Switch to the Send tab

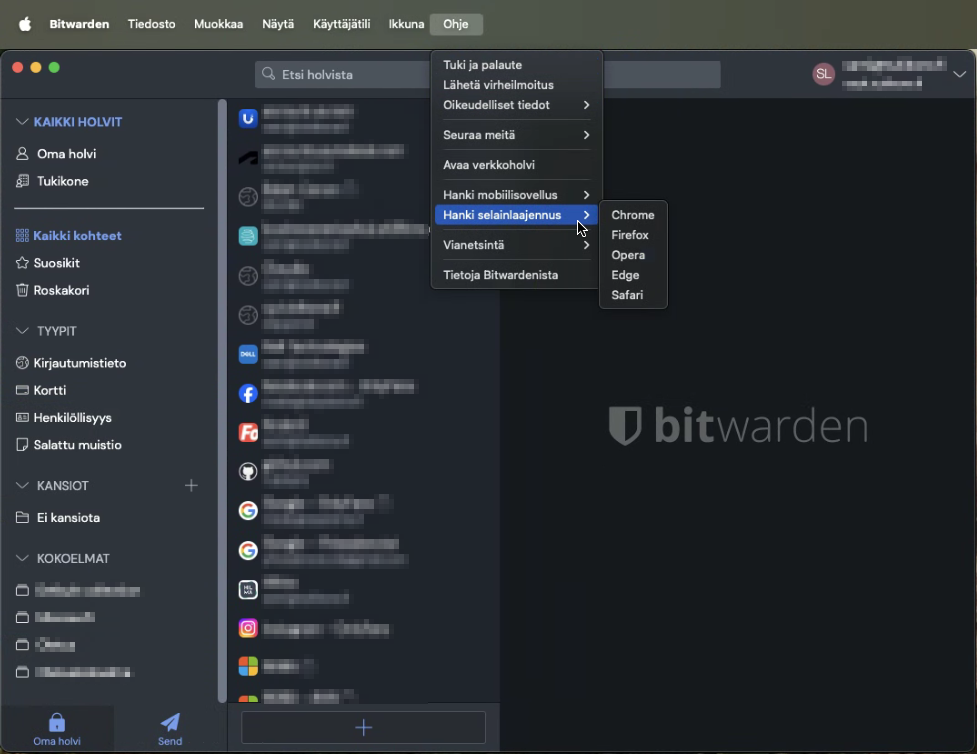(170, 729)
